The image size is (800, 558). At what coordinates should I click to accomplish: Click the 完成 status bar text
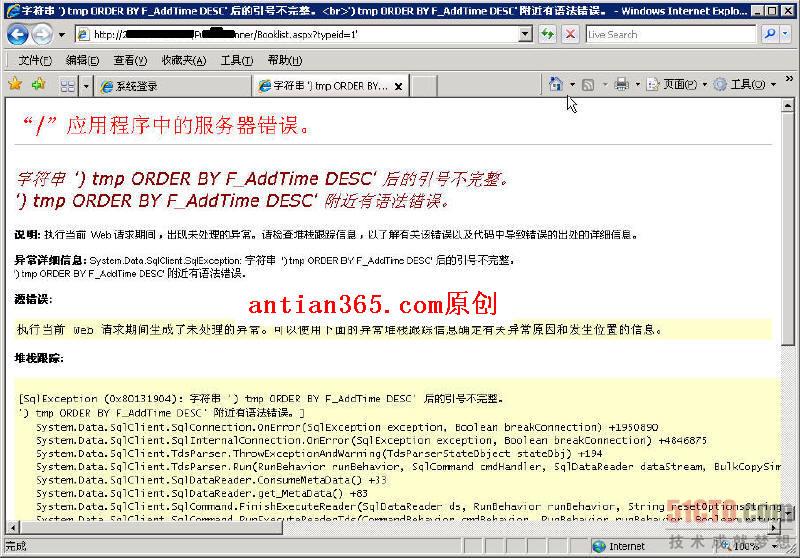coord(16,546)
